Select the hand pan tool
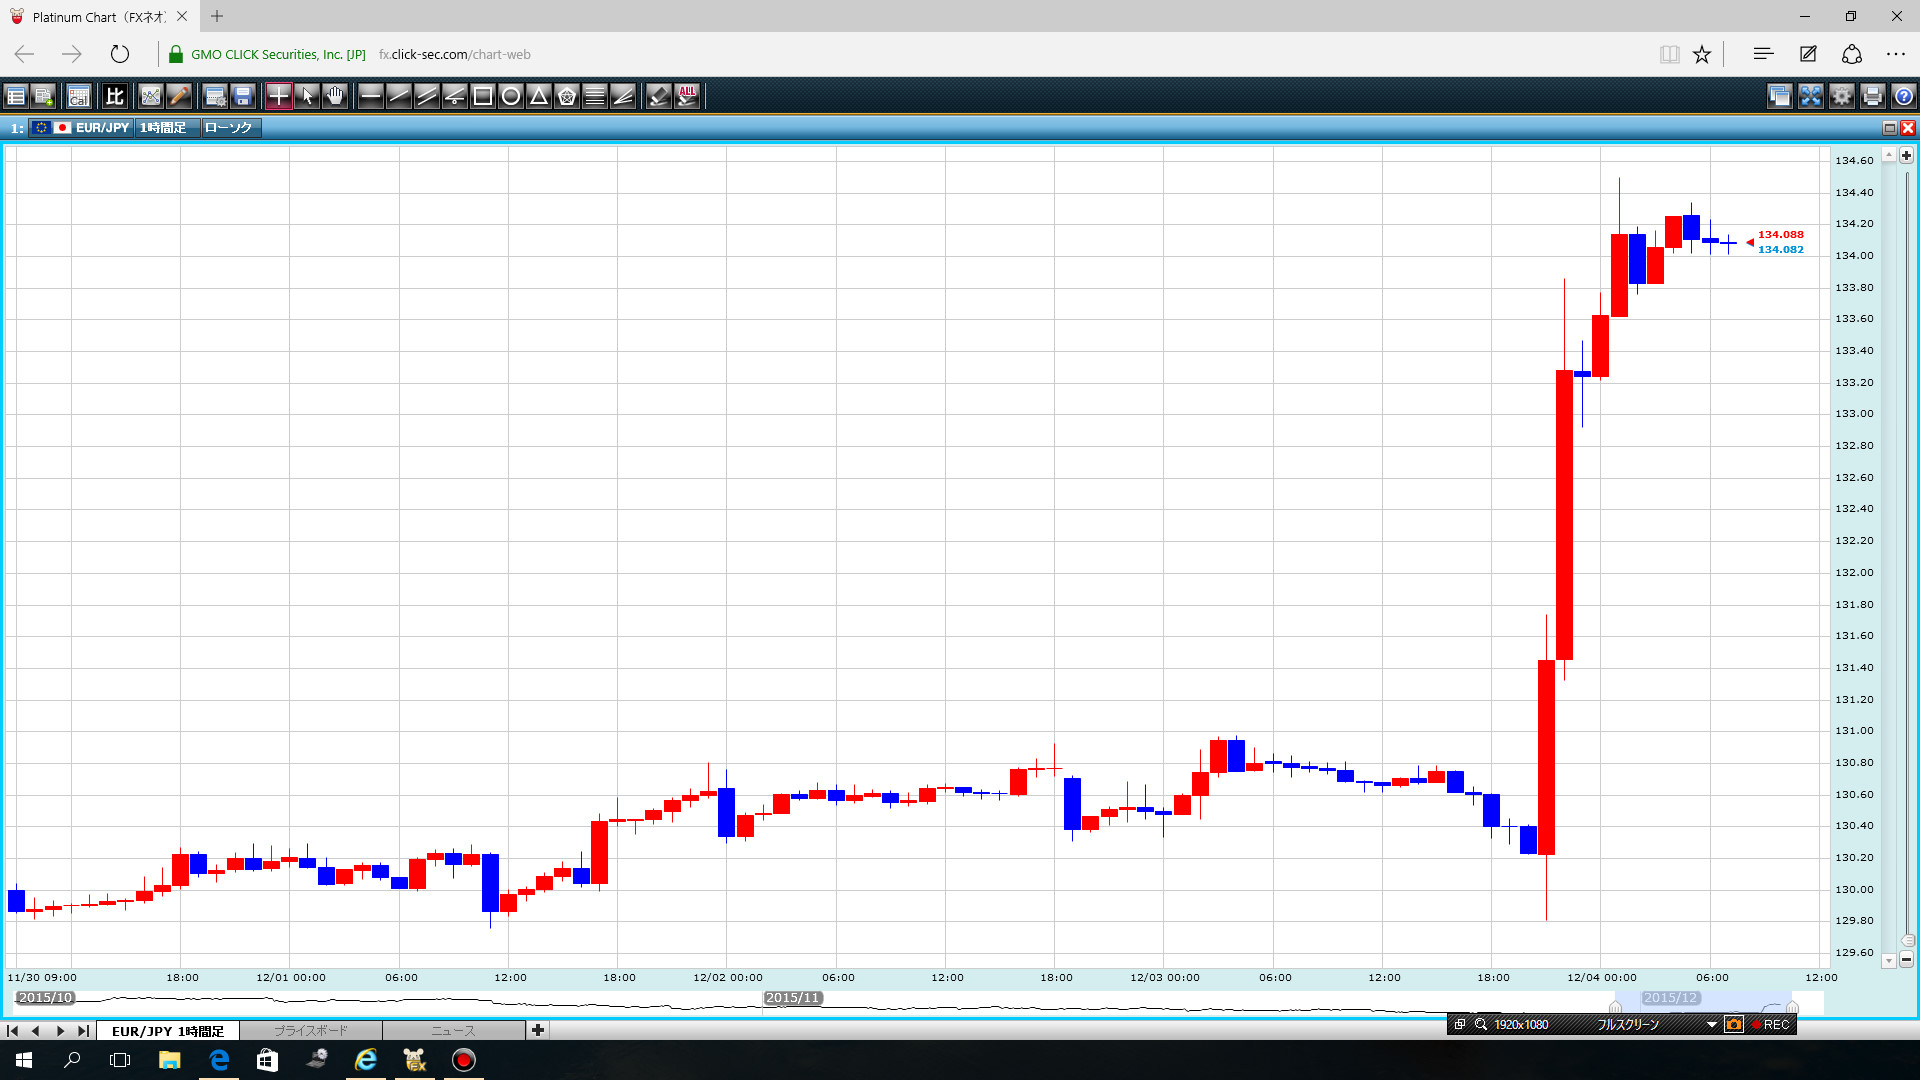Image resolution: width=1920 pixels, height=1080 pixels. click(335, 96)
